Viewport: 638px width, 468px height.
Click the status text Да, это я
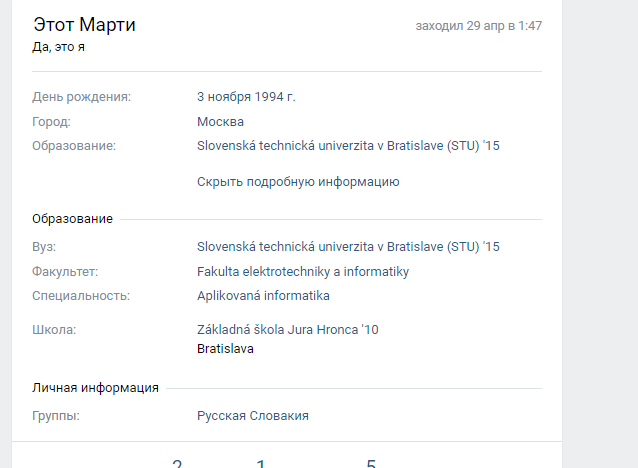65,46
